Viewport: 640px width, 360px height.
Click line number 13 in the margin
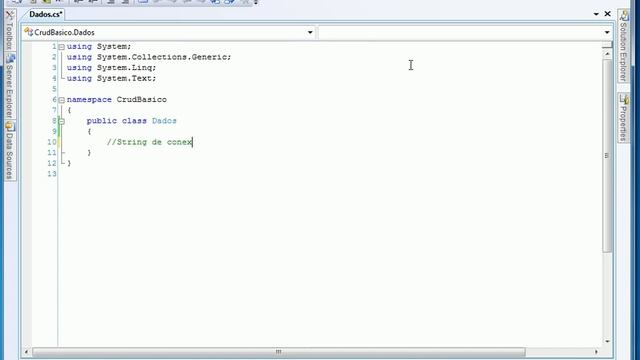coord(52,174)
